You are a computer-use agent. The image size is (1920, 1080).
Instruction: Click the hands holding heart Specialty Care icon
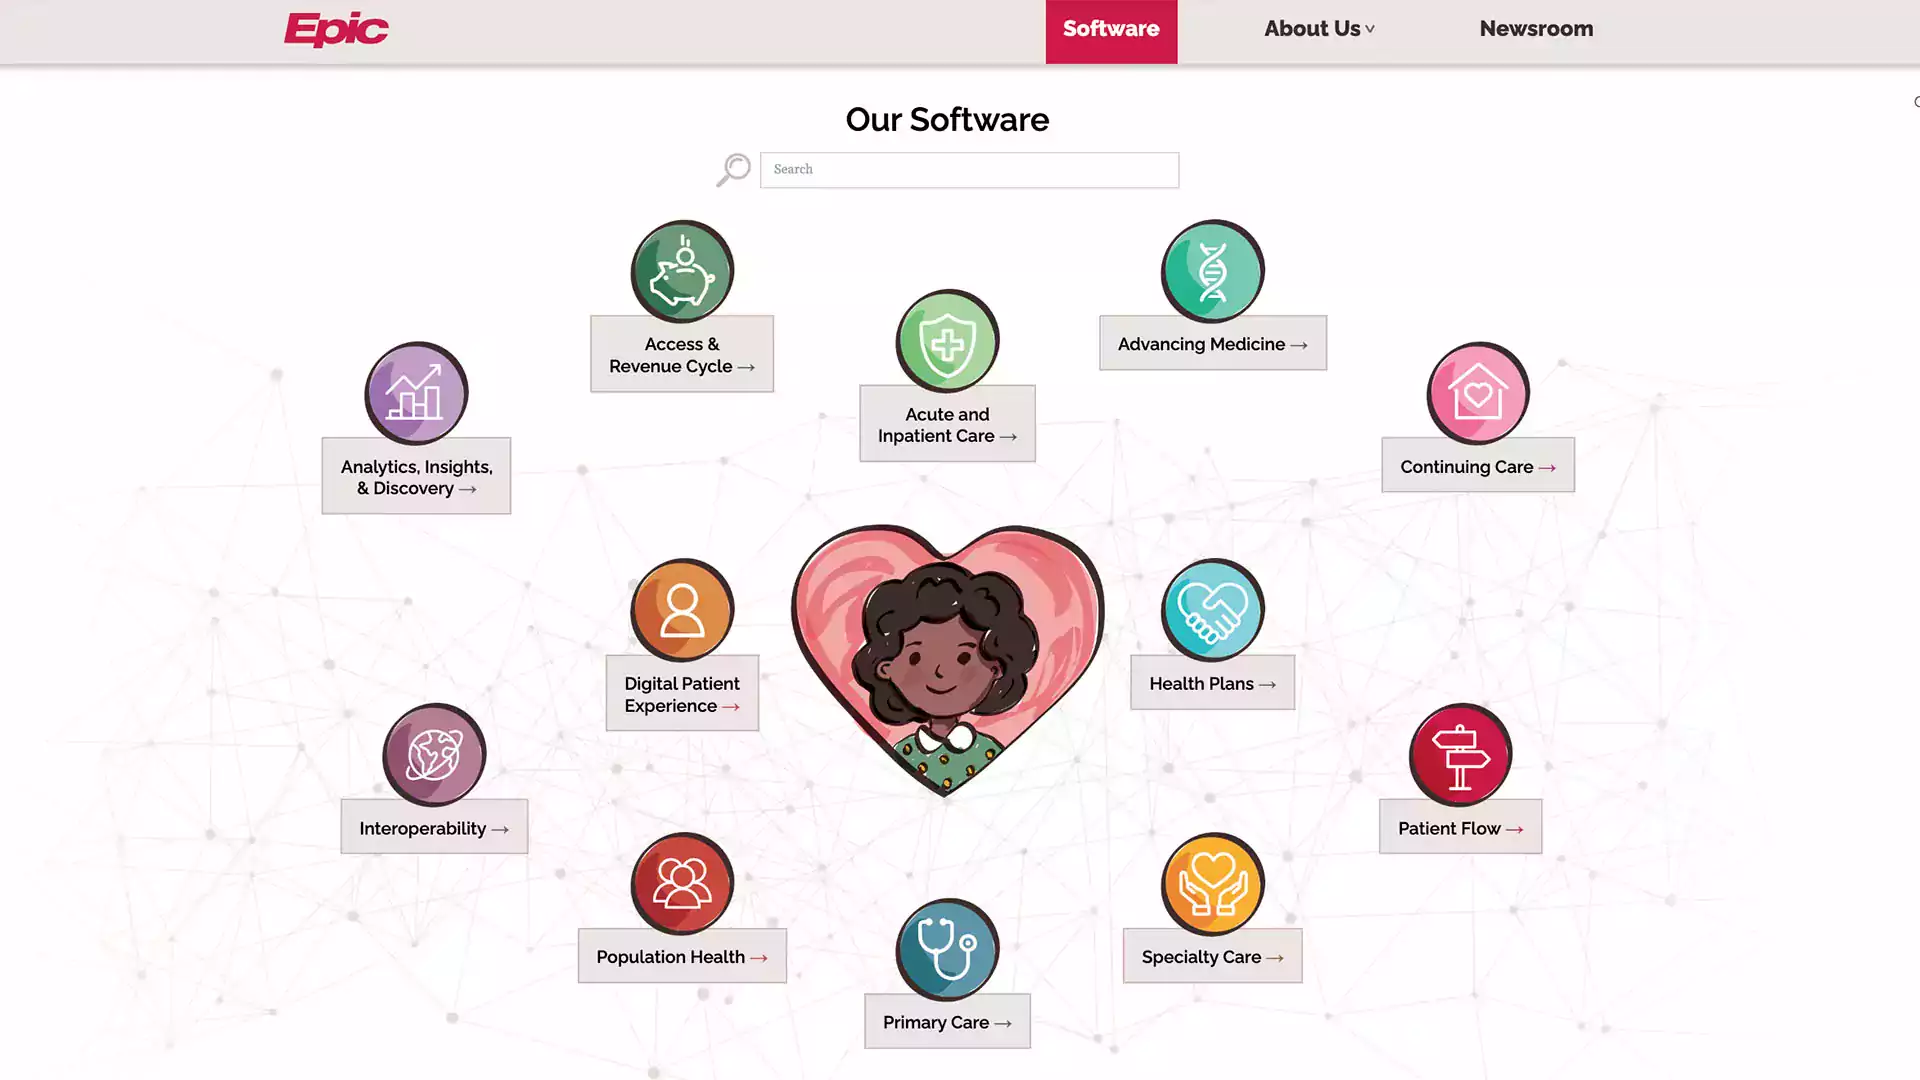1212,884
